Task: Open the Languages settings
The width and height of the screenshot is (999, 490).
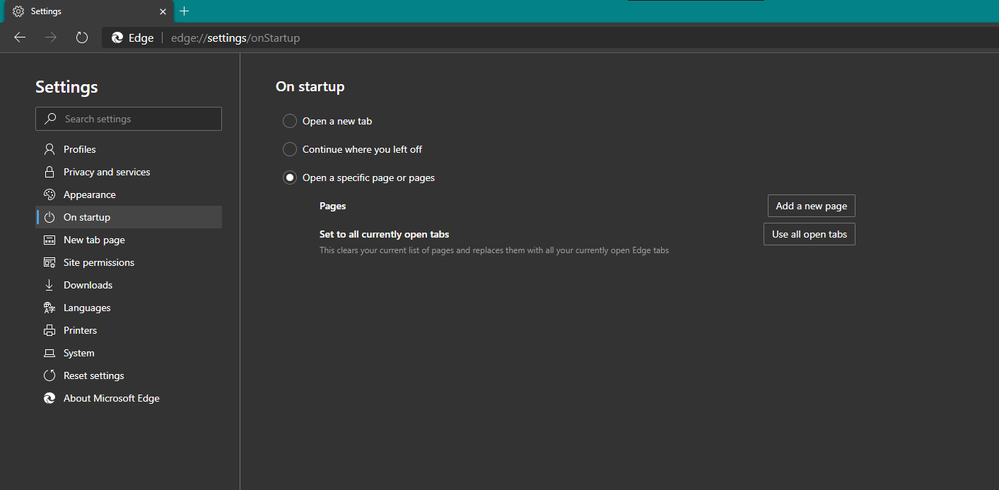Action: click(x=129, y=308)
